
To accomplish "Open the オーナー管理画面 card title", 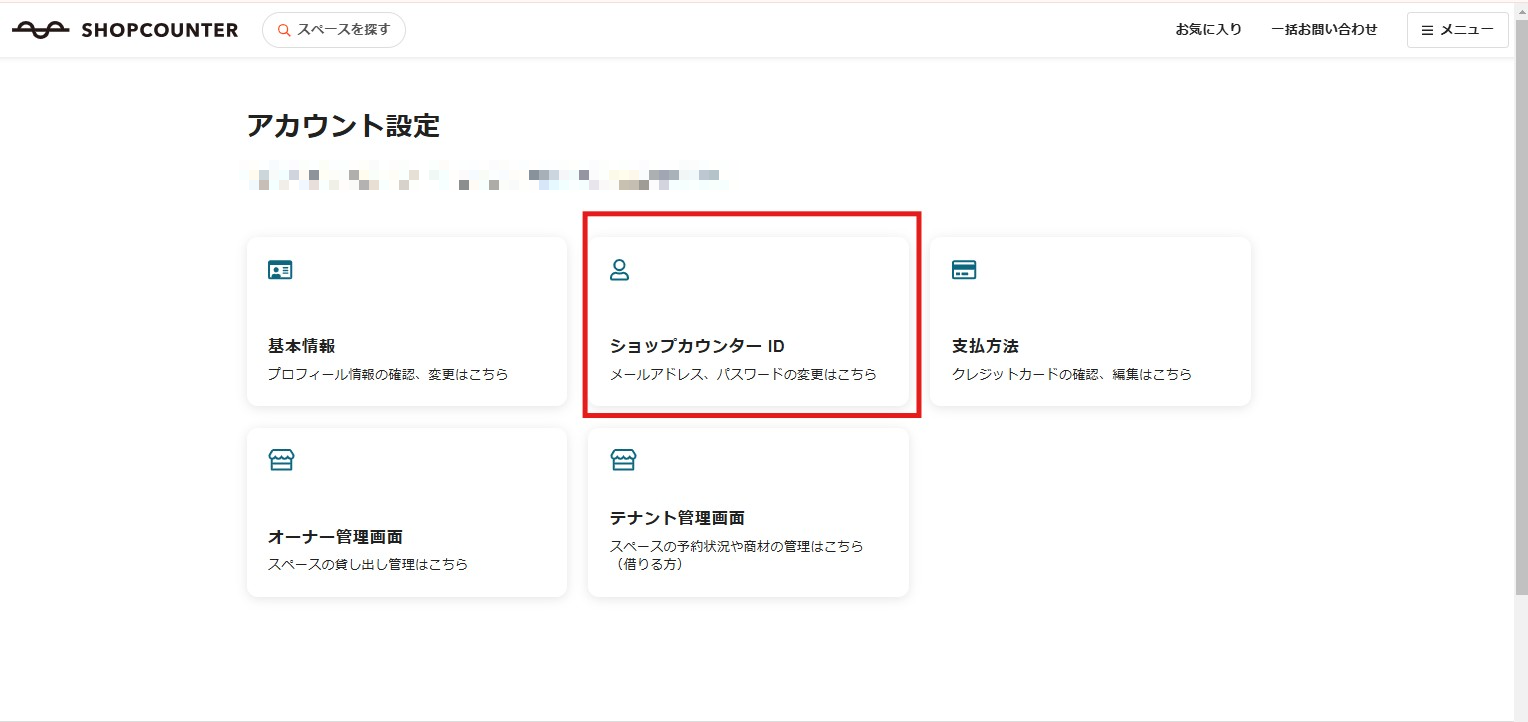I will 335,537.
